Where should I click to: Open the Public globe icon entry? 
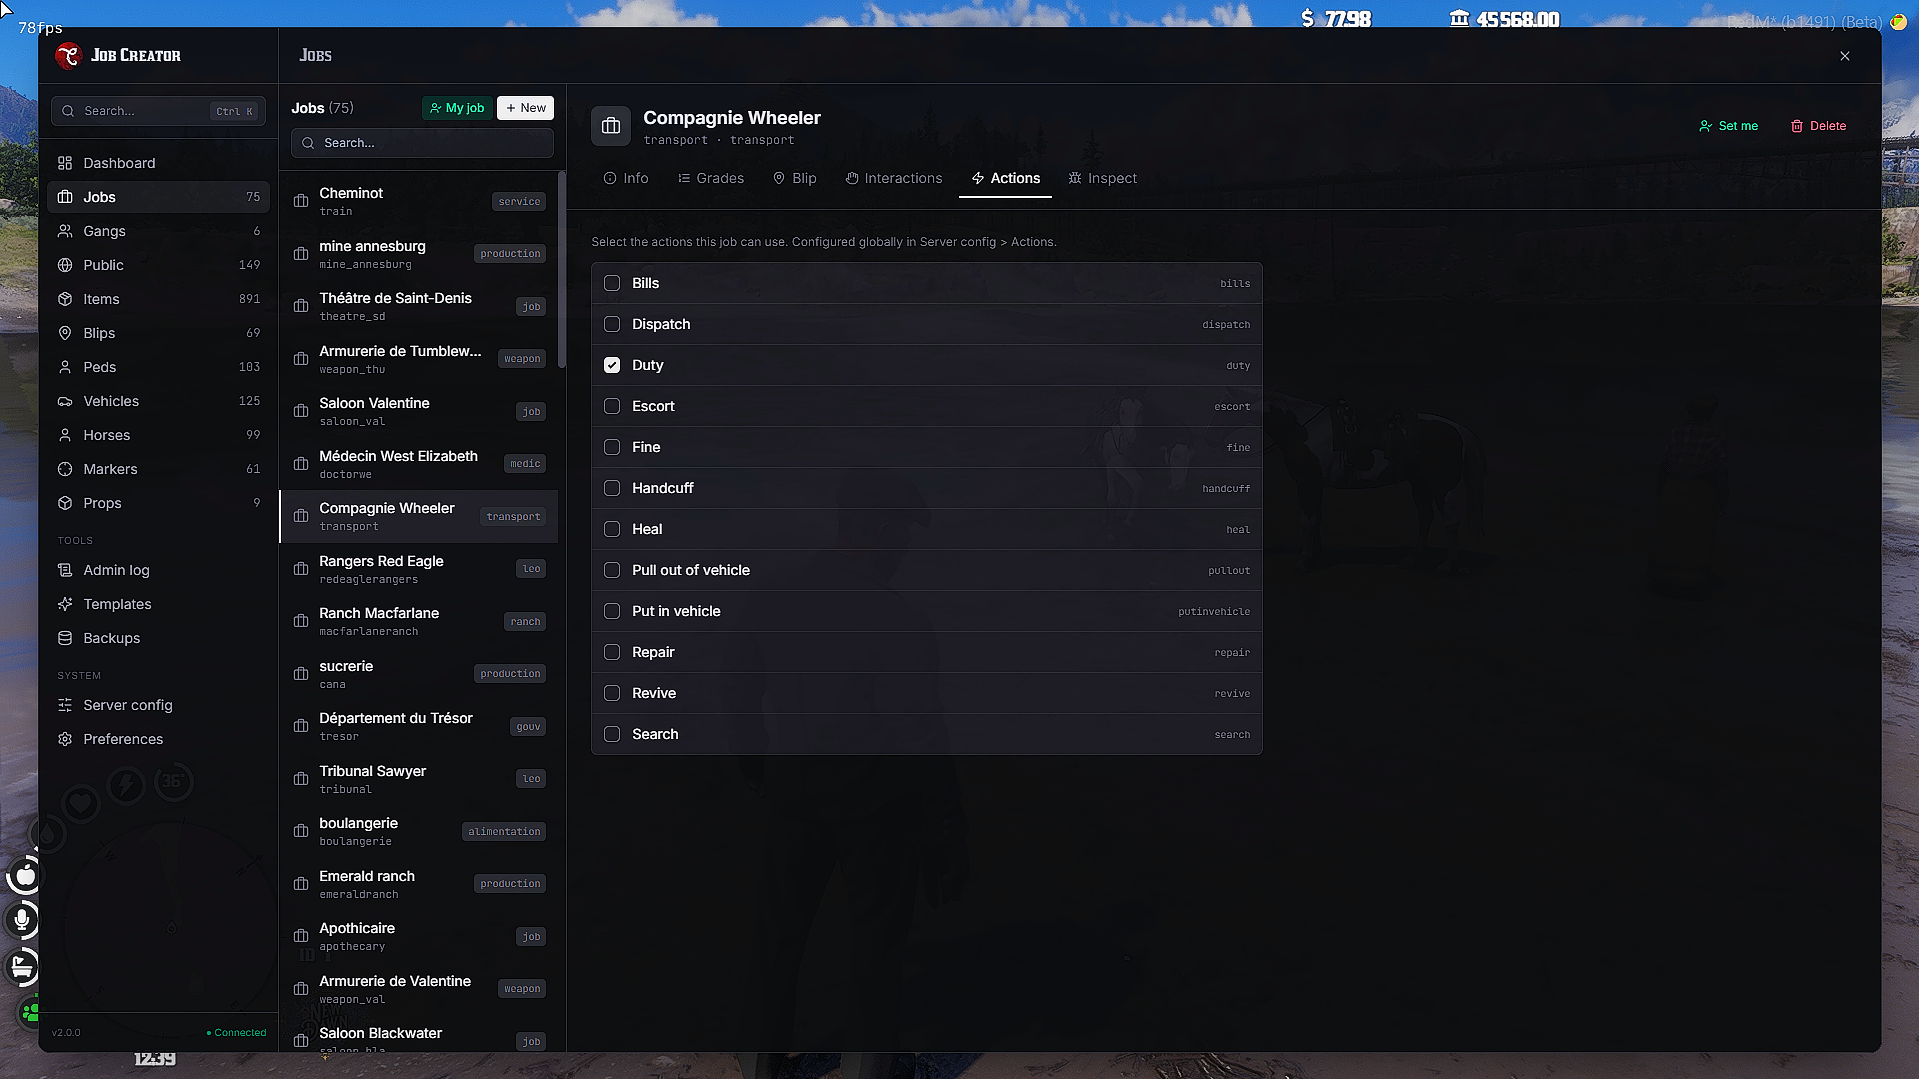(65, 265)
